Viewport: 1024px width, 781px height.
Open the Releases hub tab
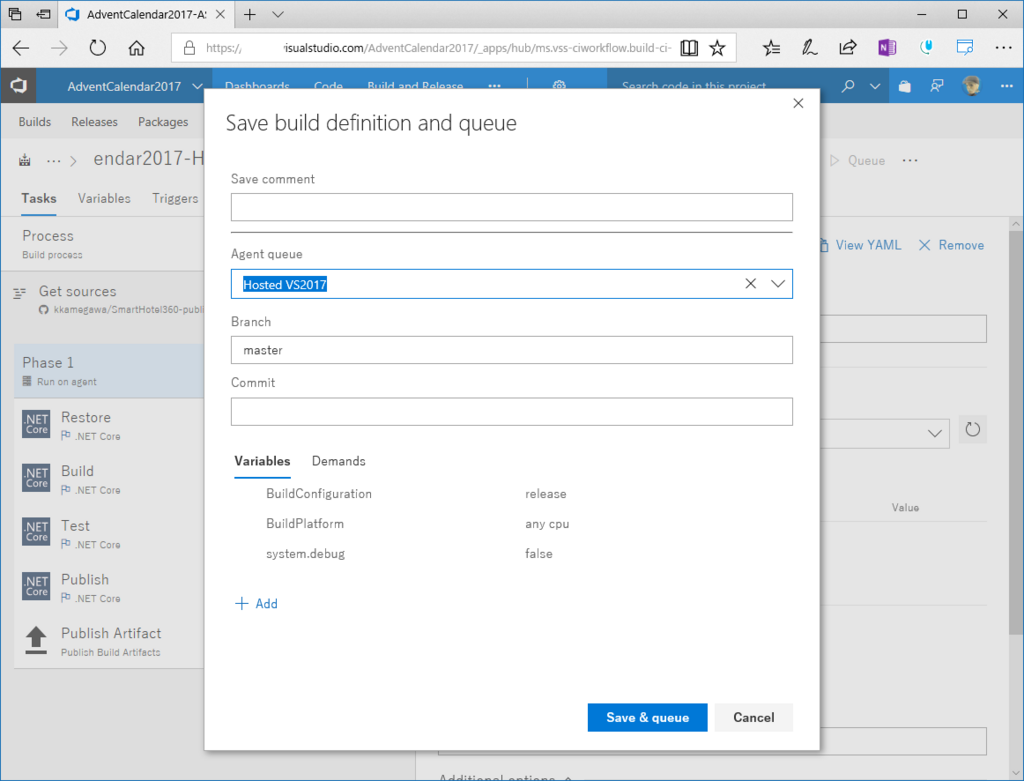(x=94, y=122)
